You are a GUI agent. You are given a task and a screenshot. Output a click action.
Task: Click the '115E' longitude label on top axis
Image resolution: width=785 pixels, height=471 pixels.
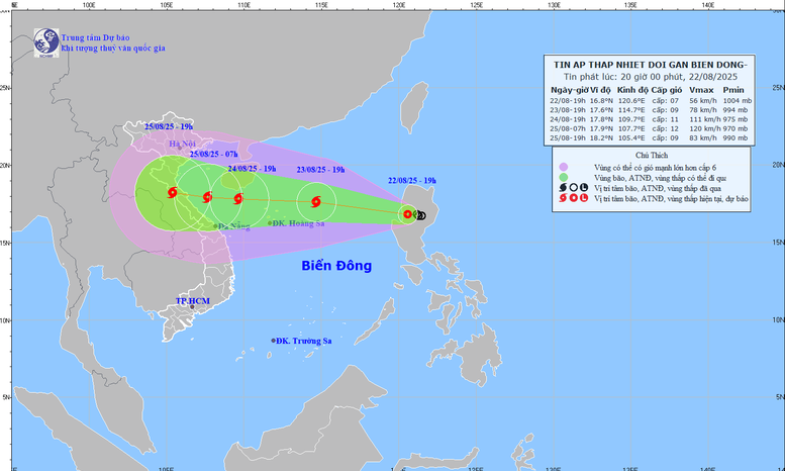[x=321, y=5]
